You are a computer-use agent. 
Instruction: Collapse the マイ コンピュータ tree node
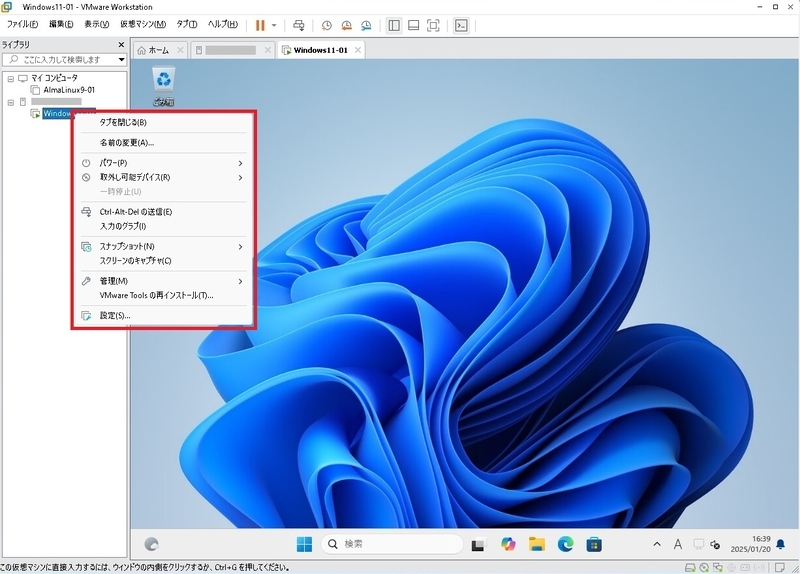point(11,79)
